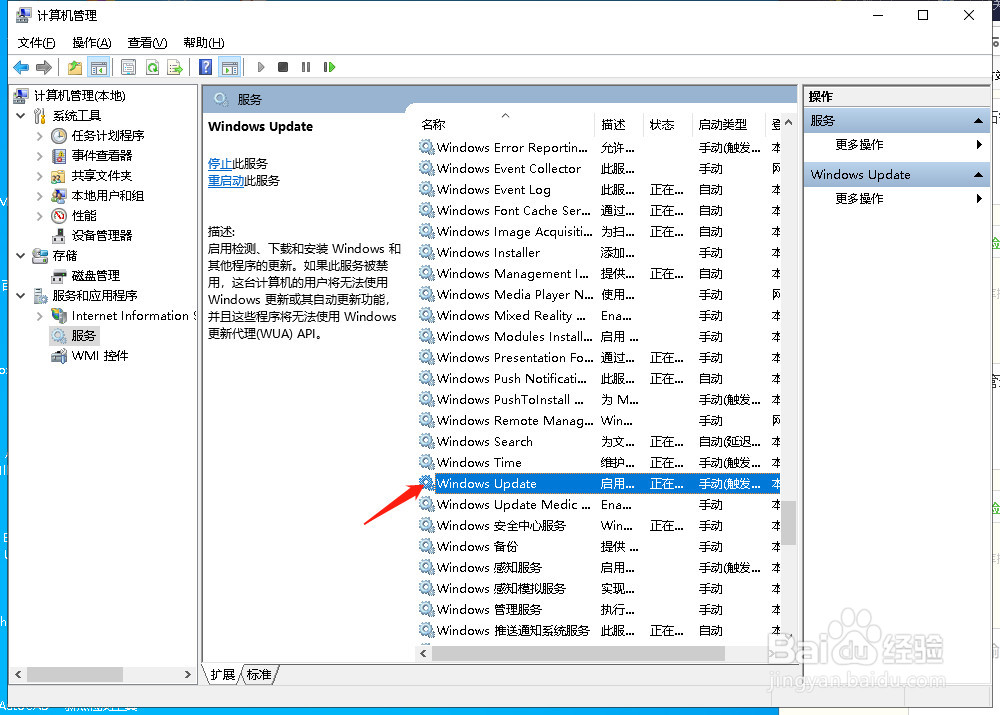Click the Export List toolbar icon
The height and width of the screenshot is (715, 1000).
(x=176, y=67)
